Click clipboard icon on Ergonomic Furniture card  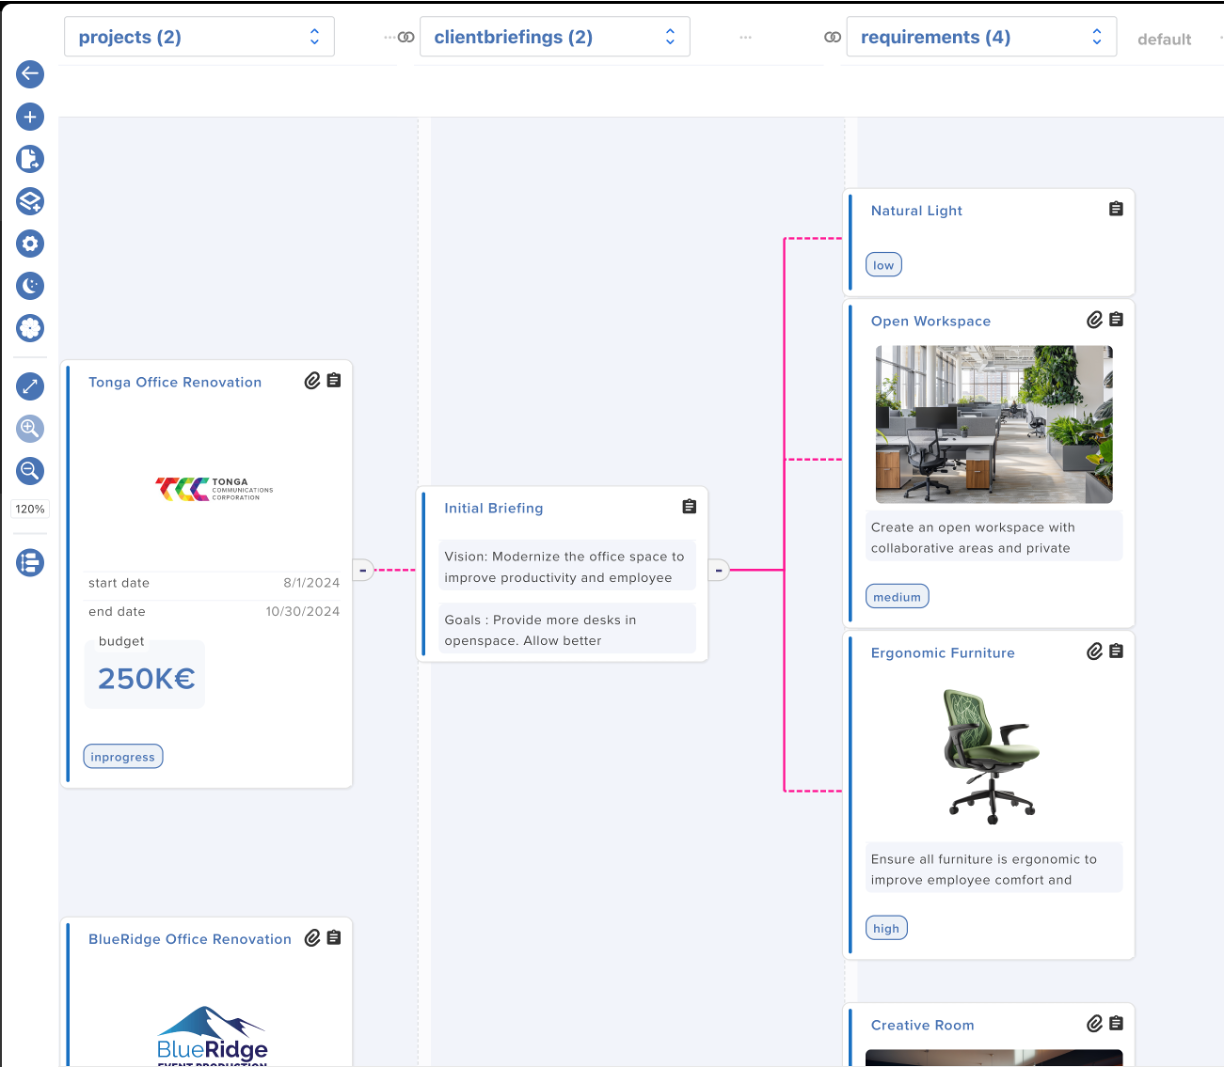coord(1116,651)
